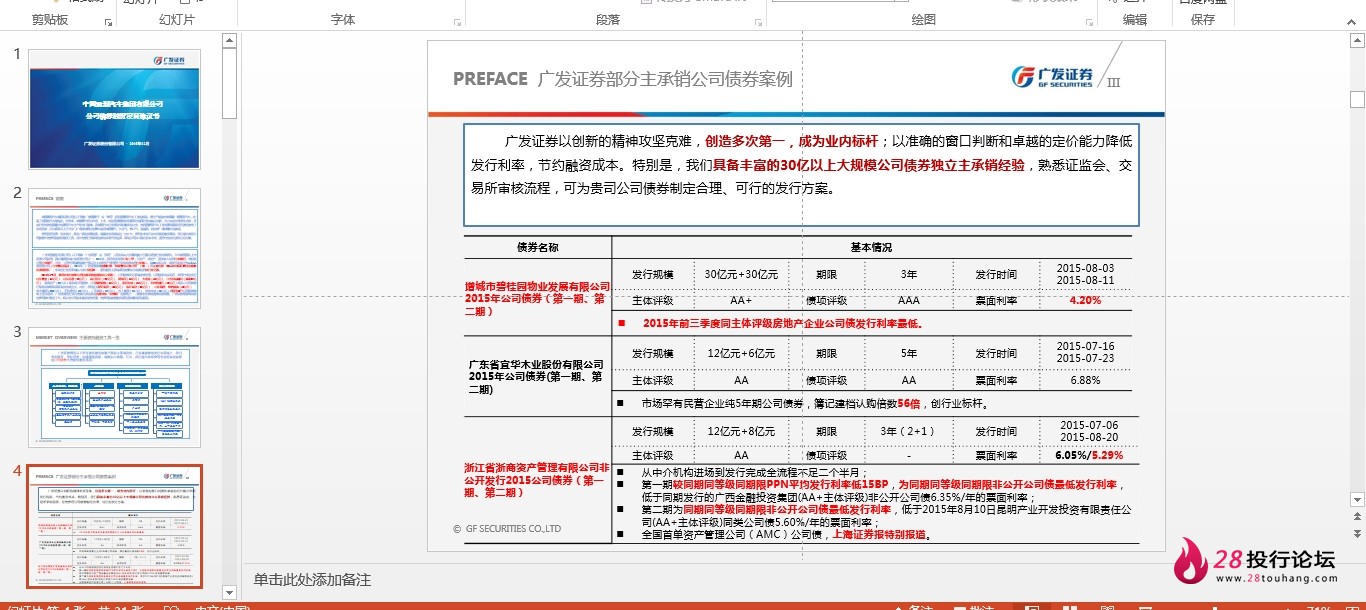Click the 5年 term cell

[908, 353]
